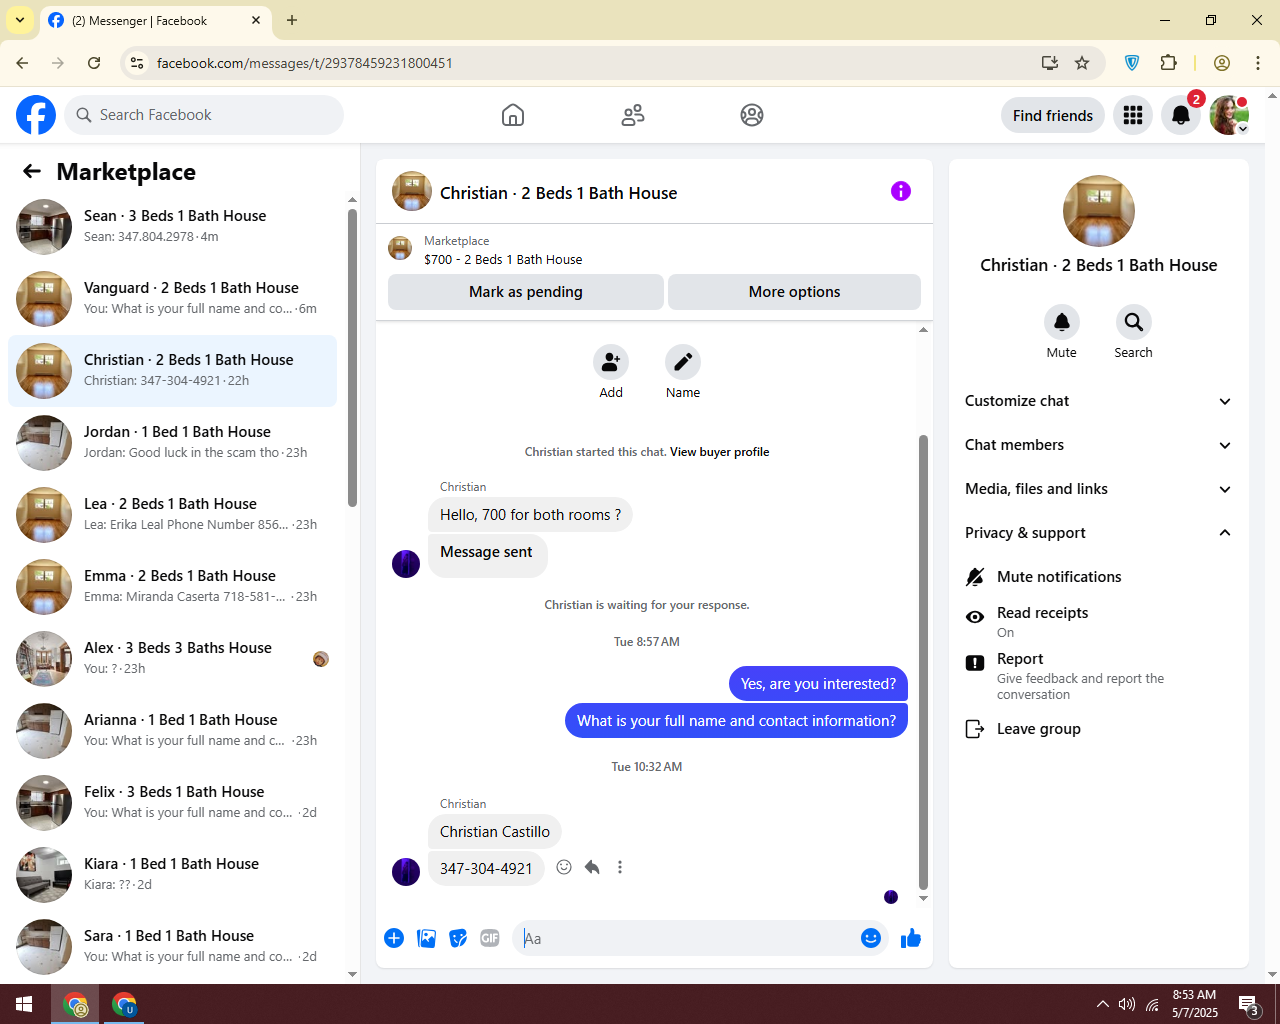Open the $700 Marketplace listing link
Viewport: 1280px width, 1024px height.
pos(503,259)
